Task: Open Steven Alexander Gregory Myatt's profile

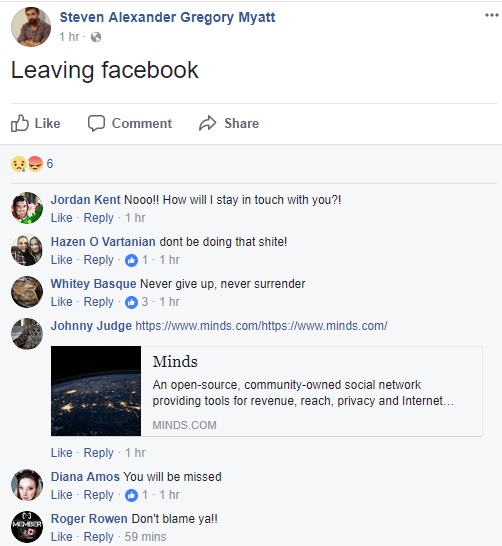Action: [x=167, y=17]
